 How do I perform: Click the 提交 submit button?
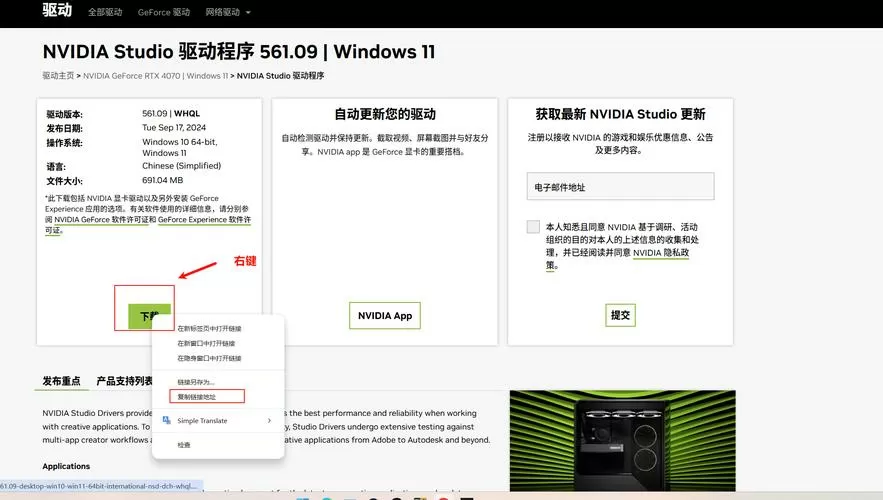[620, 315]
